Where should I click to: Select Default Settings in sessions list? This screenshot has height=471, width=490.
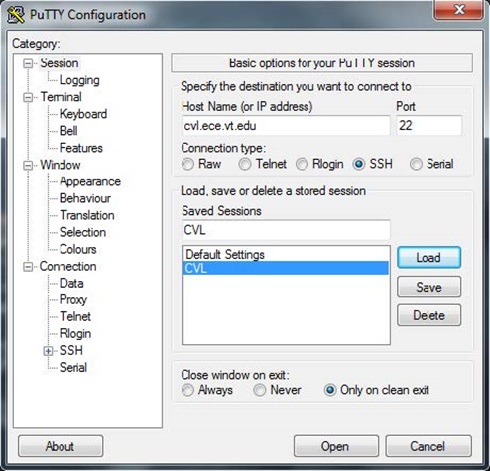(x=286, y=255)
